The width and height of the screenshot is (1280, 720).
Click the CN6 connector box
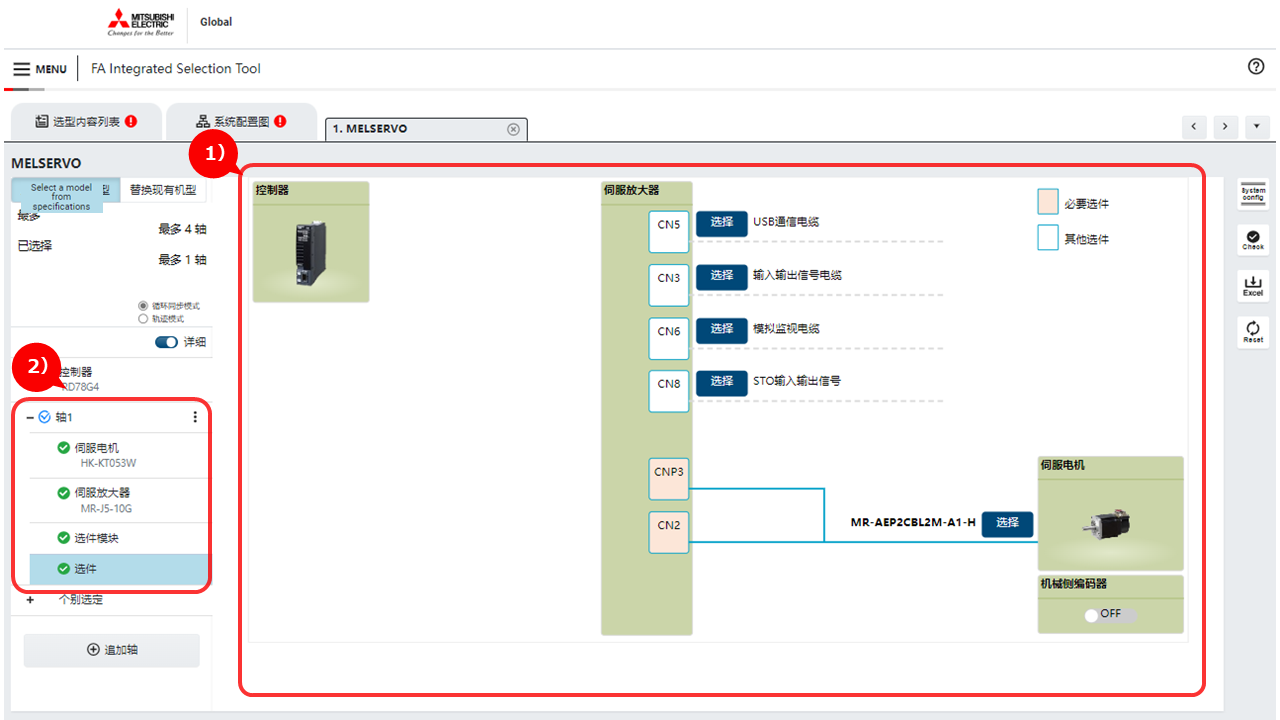(669, 338)
